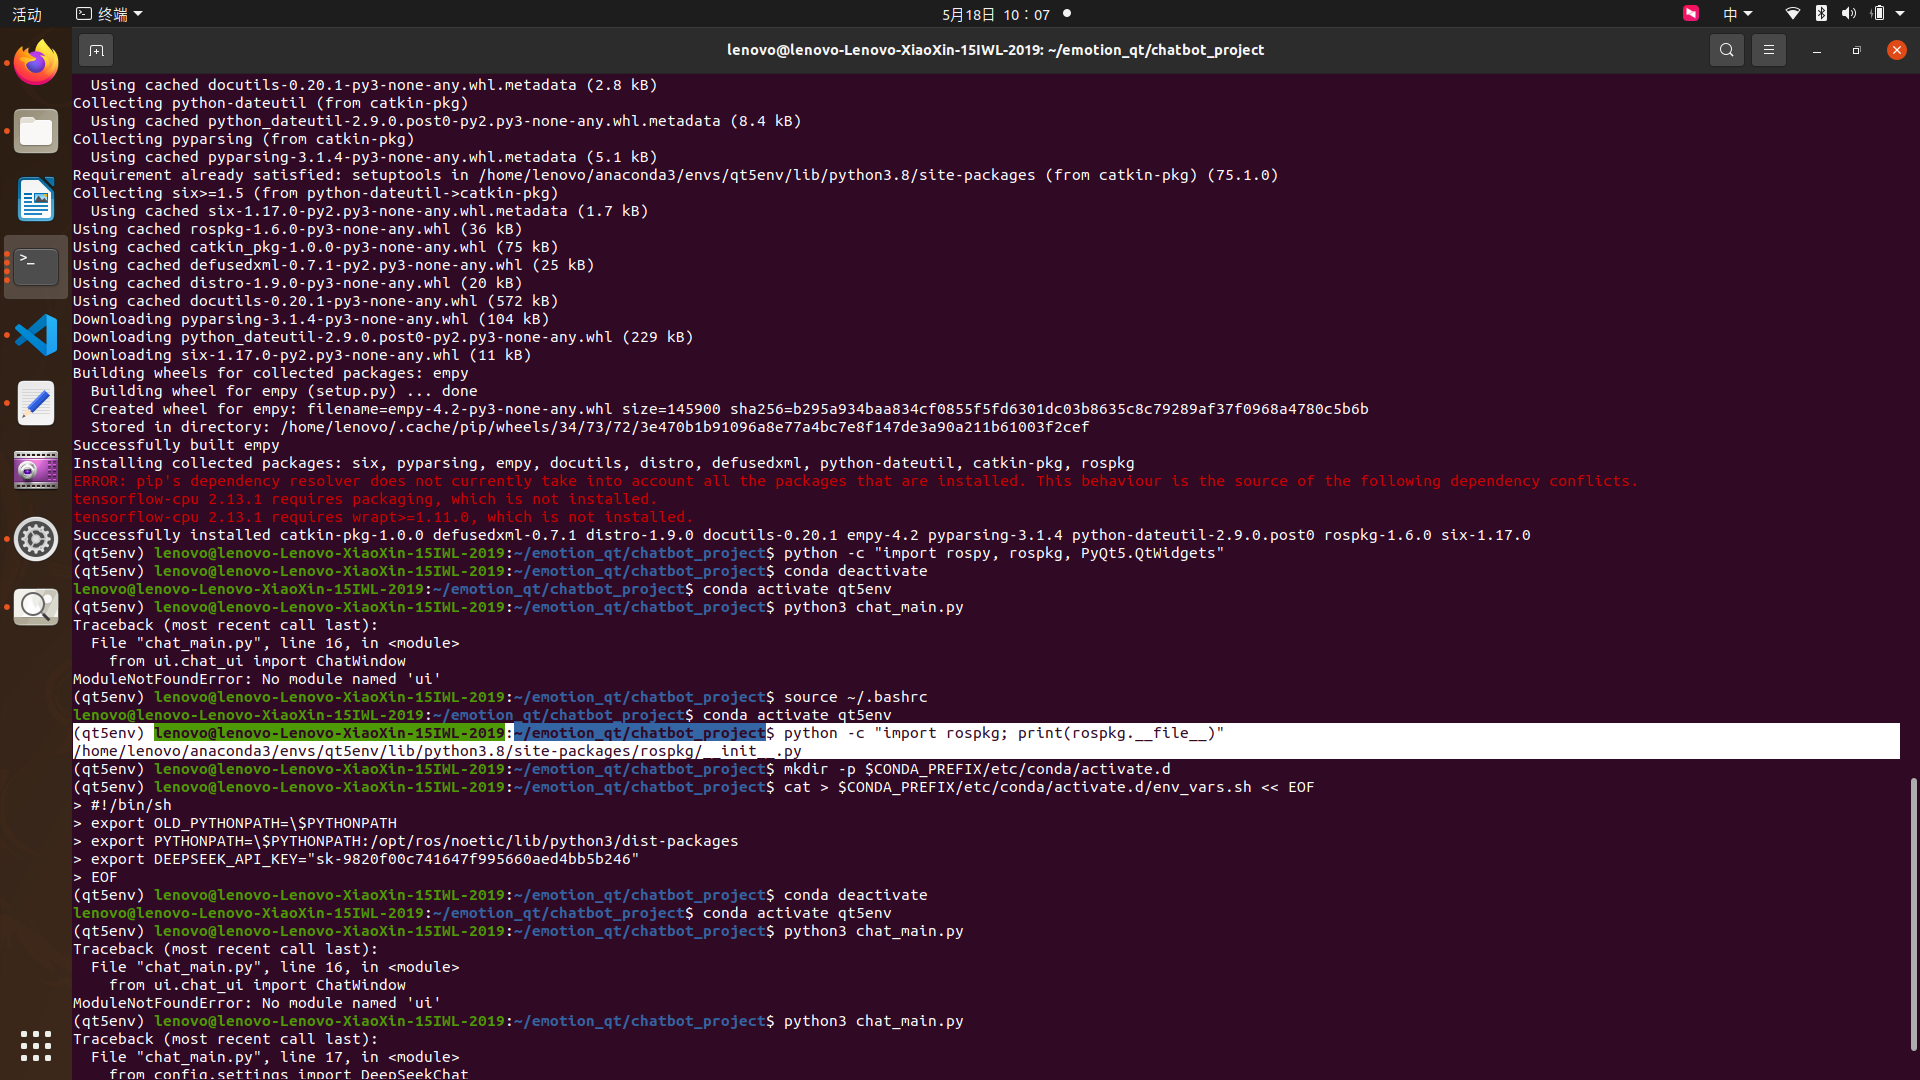Image resolution: width=1920 pixels, height=1080 pixels.
Task: Click the pink tray app indicator icon
Action: [x=1691, y=14]
